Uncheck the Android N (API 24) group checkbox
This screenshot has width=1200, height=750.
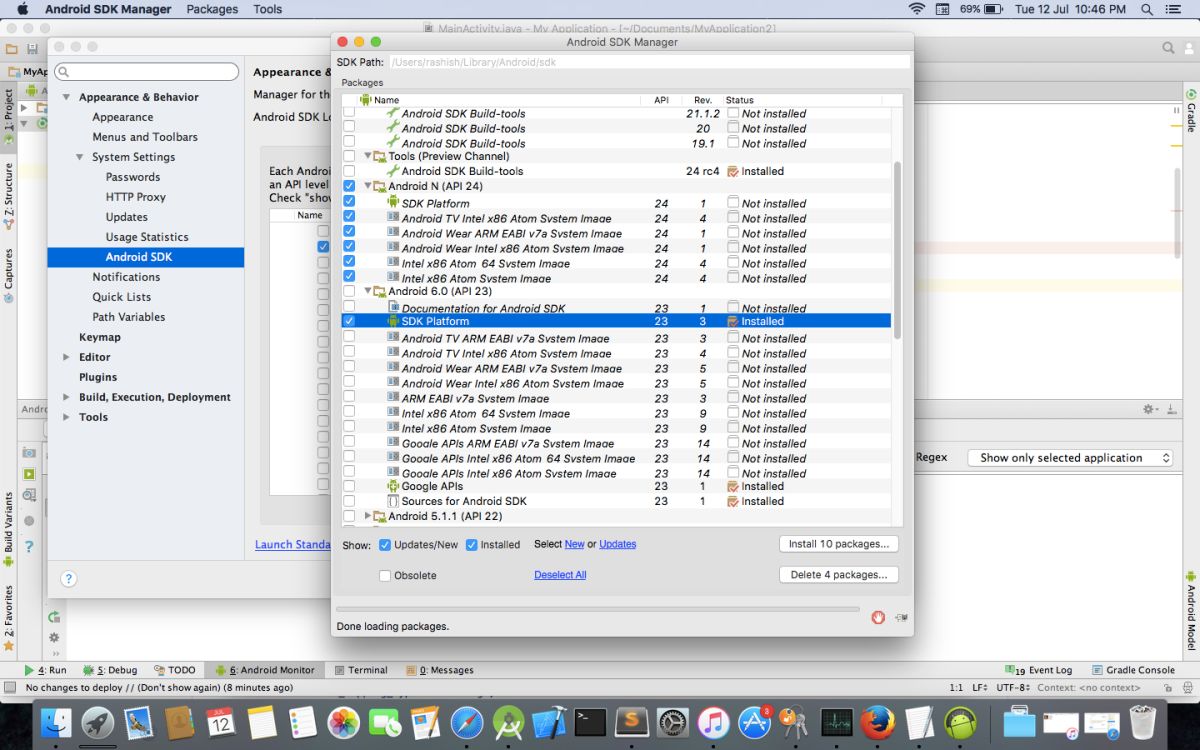349,186
